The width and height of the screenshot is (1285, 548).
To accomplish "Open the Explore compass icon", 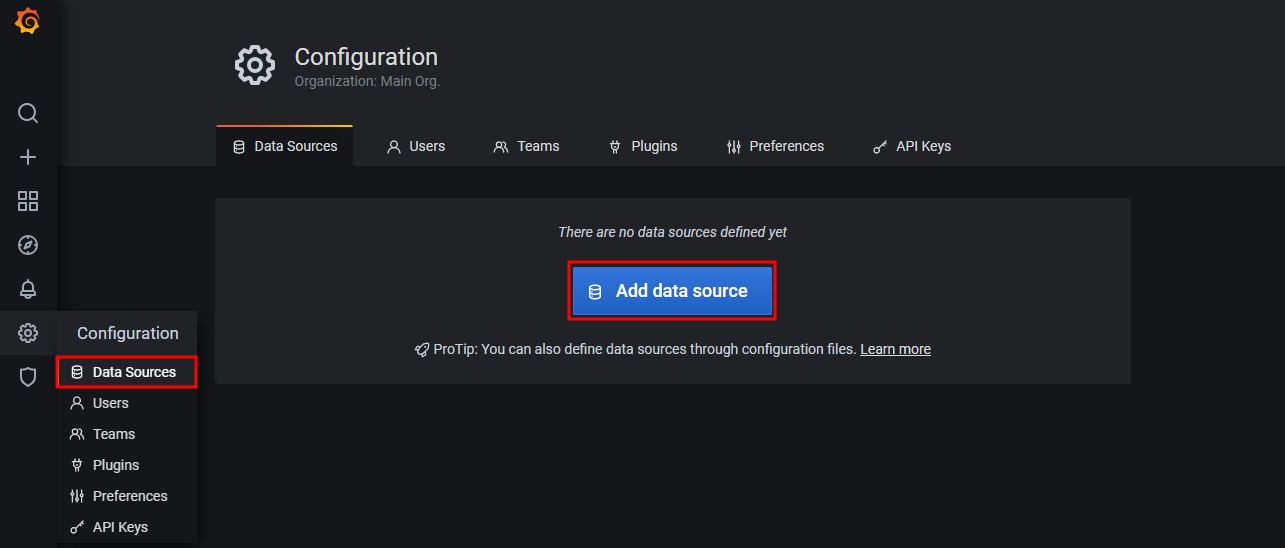I will point(28,245).
